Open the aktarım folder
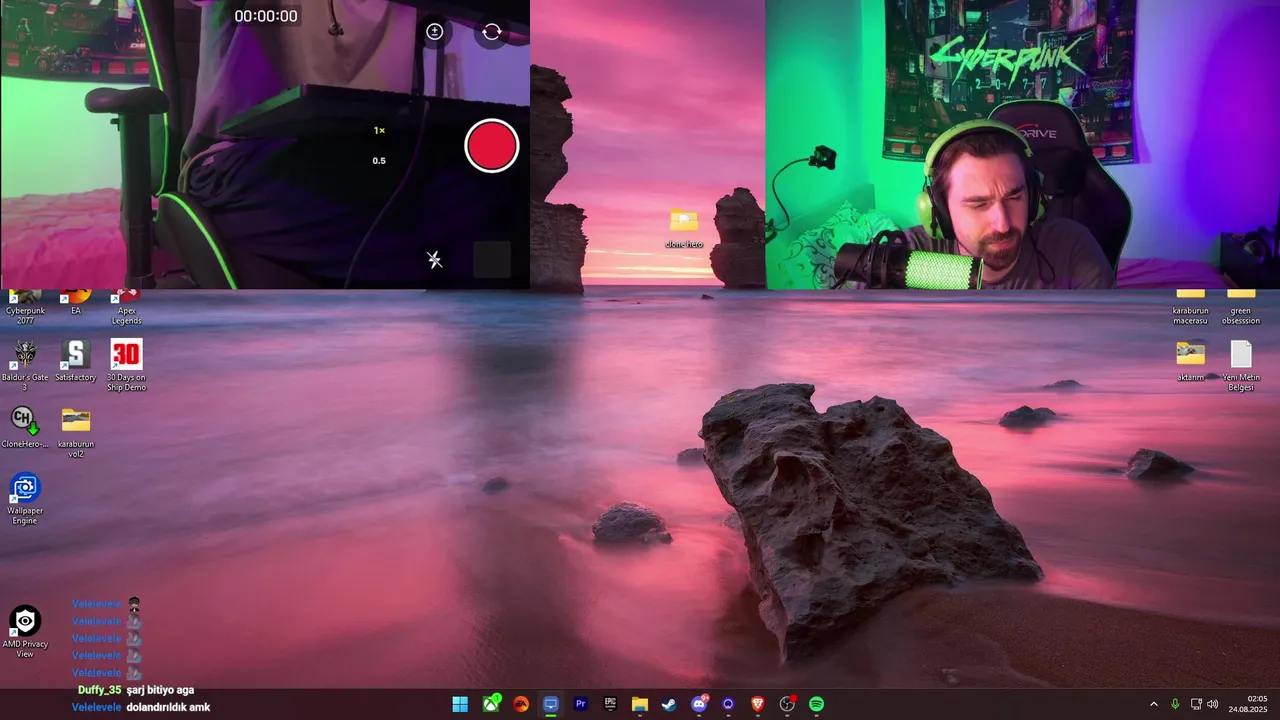1280x720 pixels. (1190, 361)
